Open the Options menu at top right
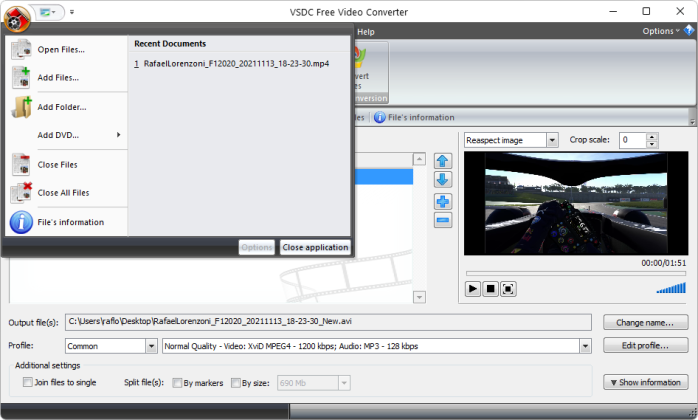Screen dimensions: 698x420 (661, 31)
